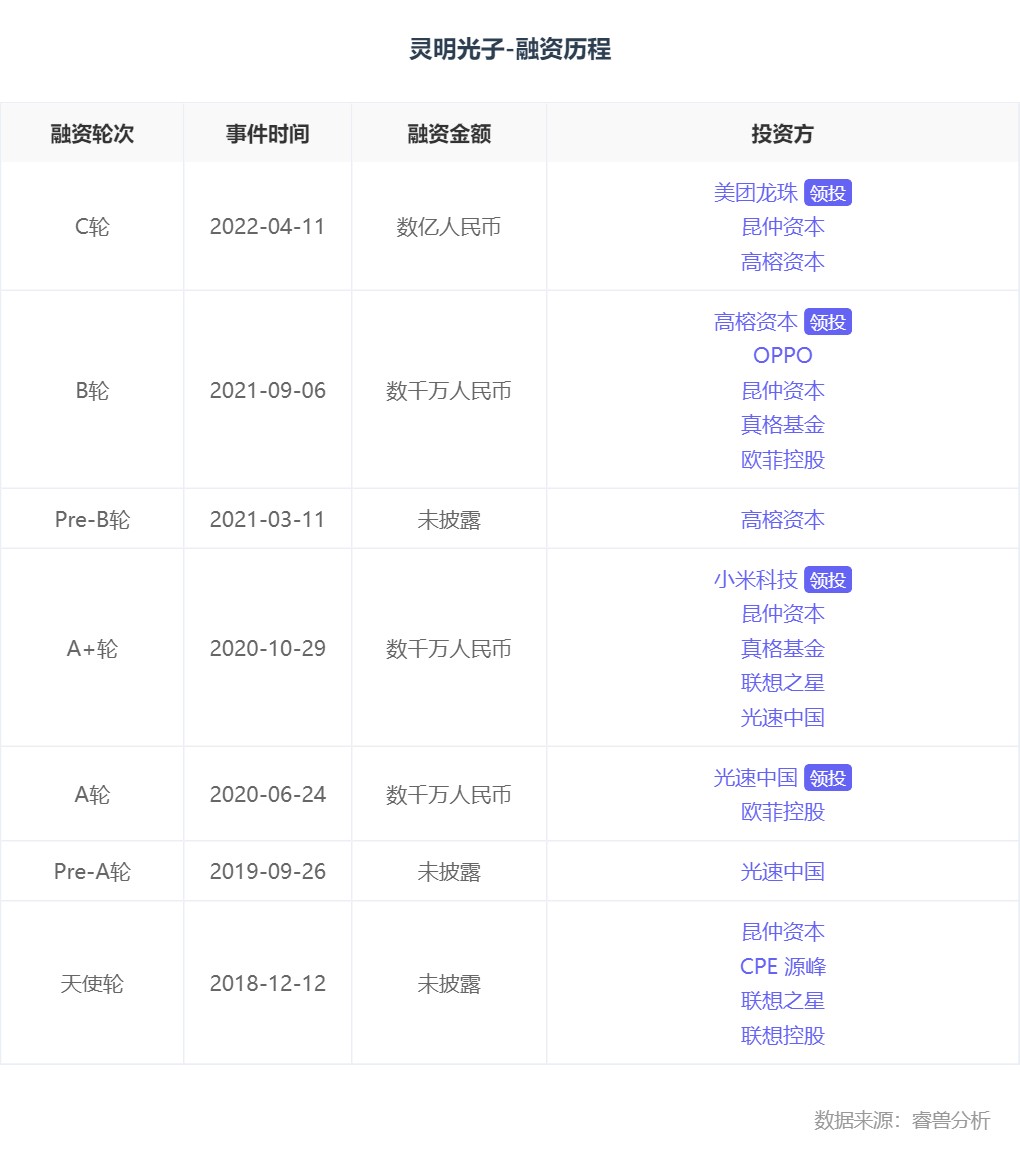This screenshot has height=1174, width=1020.
Task: Open 欧菲控股 link in A轮 row
Action: [x=783, y=812]
